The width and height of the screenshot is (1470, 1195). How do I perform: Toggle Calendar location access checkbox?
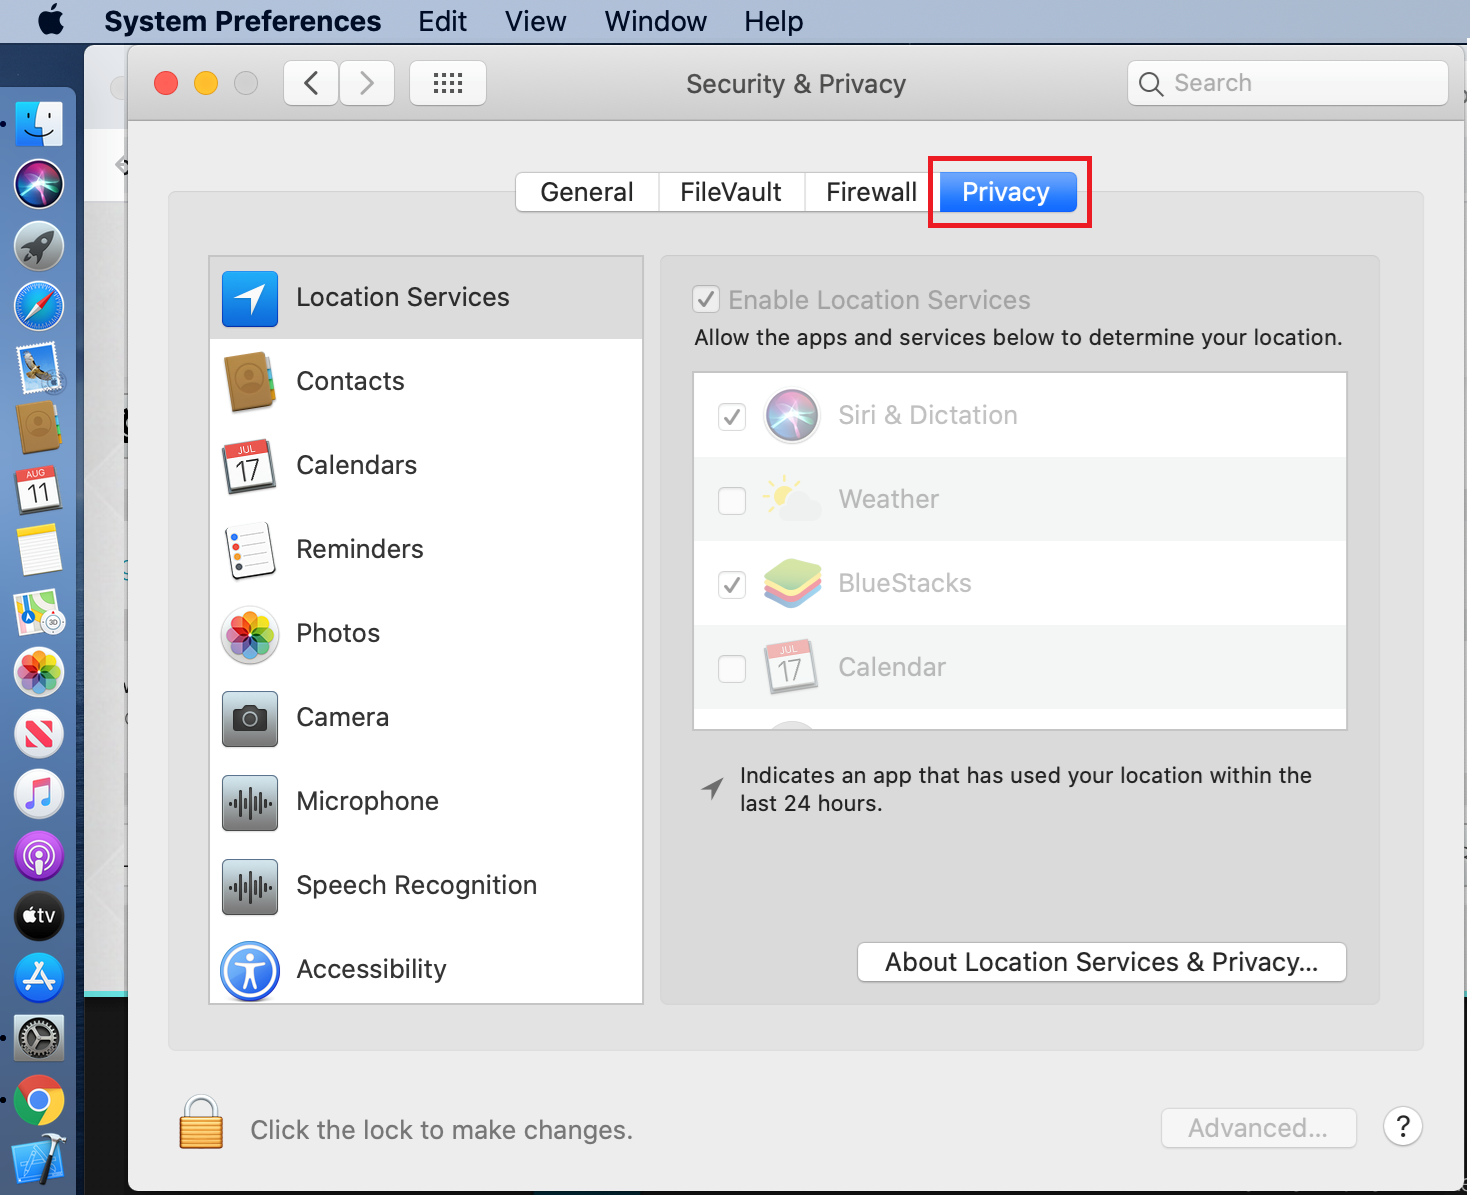732,669
